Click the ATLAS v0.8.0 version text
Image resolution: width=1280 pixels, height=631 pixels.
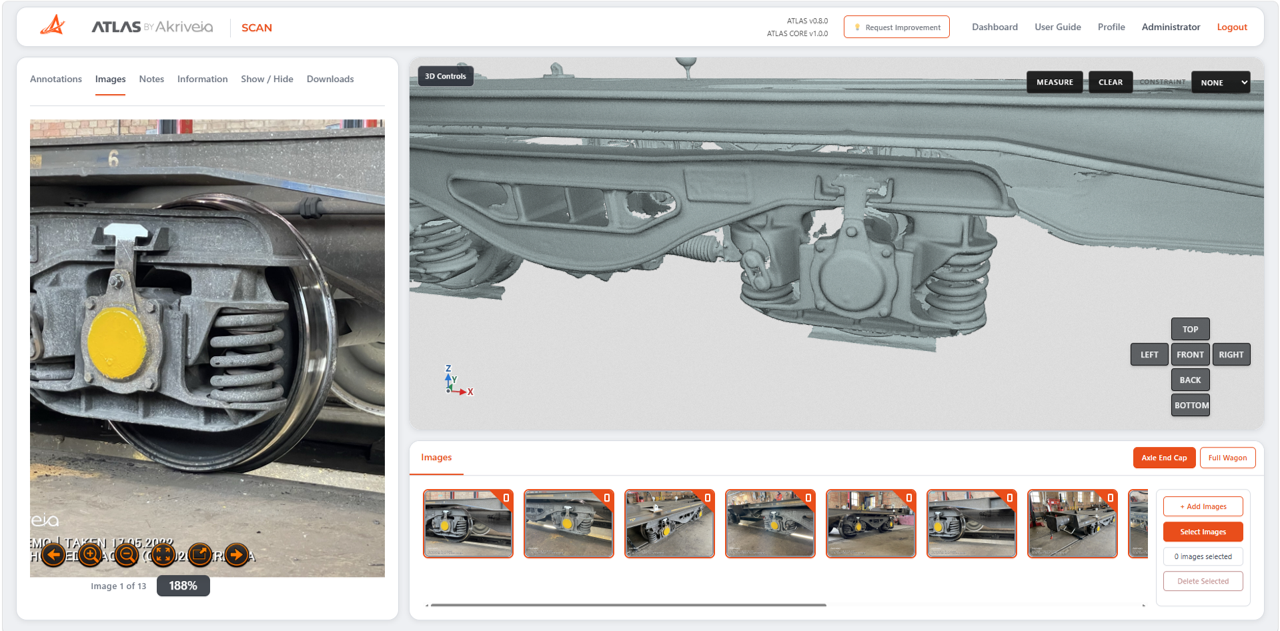point(807,20)
